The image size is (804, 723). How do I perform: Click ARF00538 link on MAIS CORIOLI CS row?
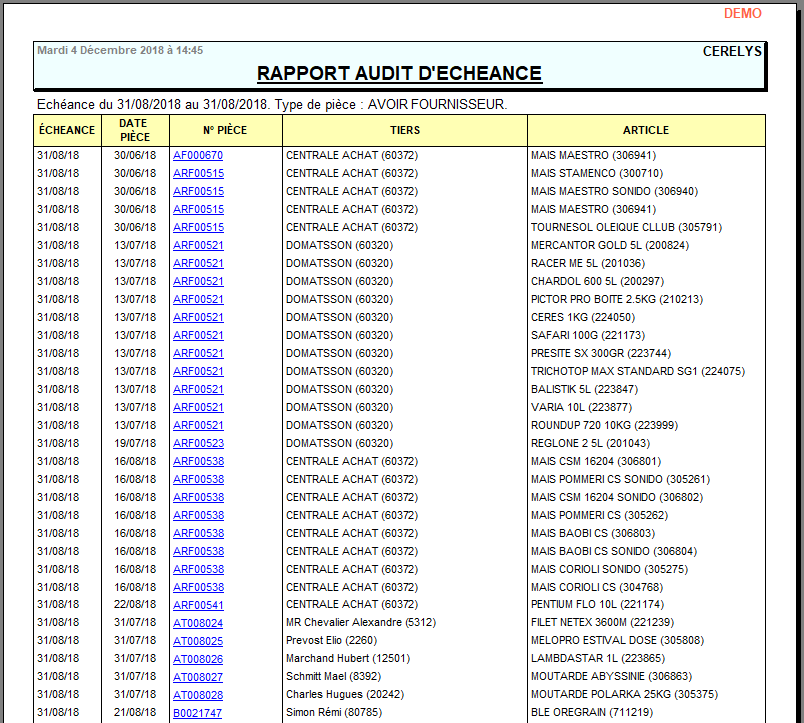198,587
